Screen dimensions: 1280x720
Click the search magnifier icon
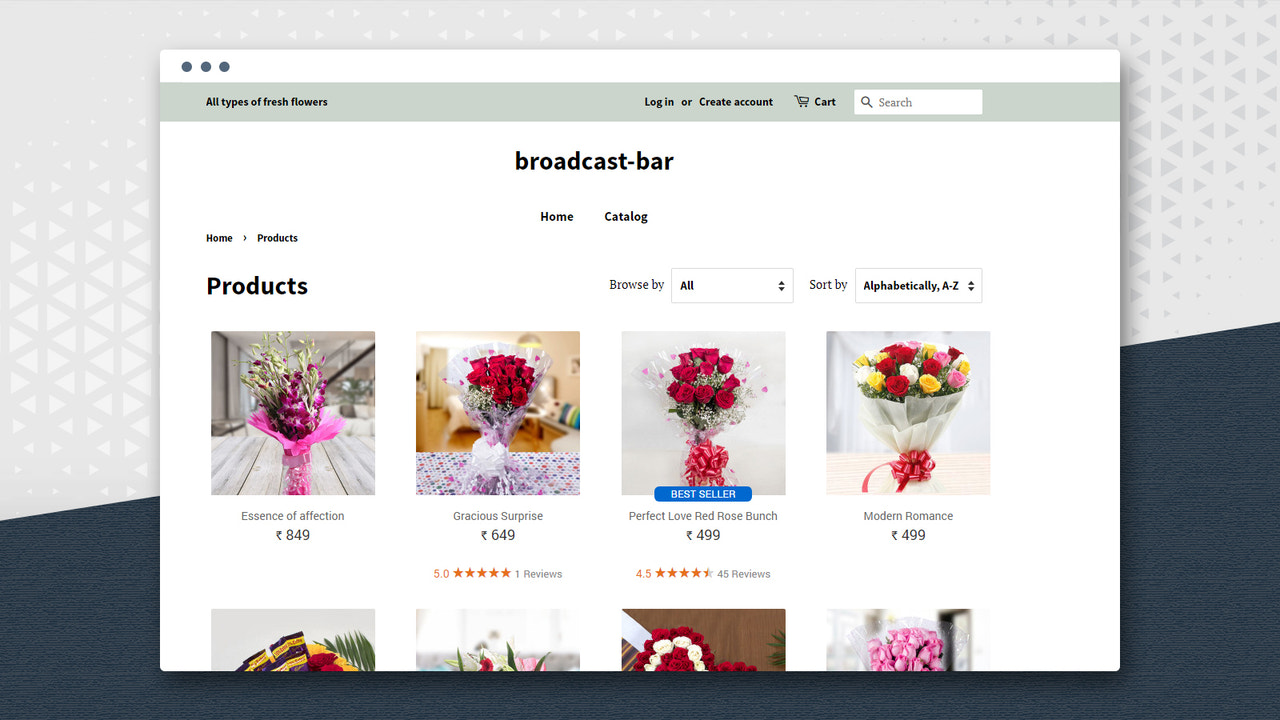866,101
